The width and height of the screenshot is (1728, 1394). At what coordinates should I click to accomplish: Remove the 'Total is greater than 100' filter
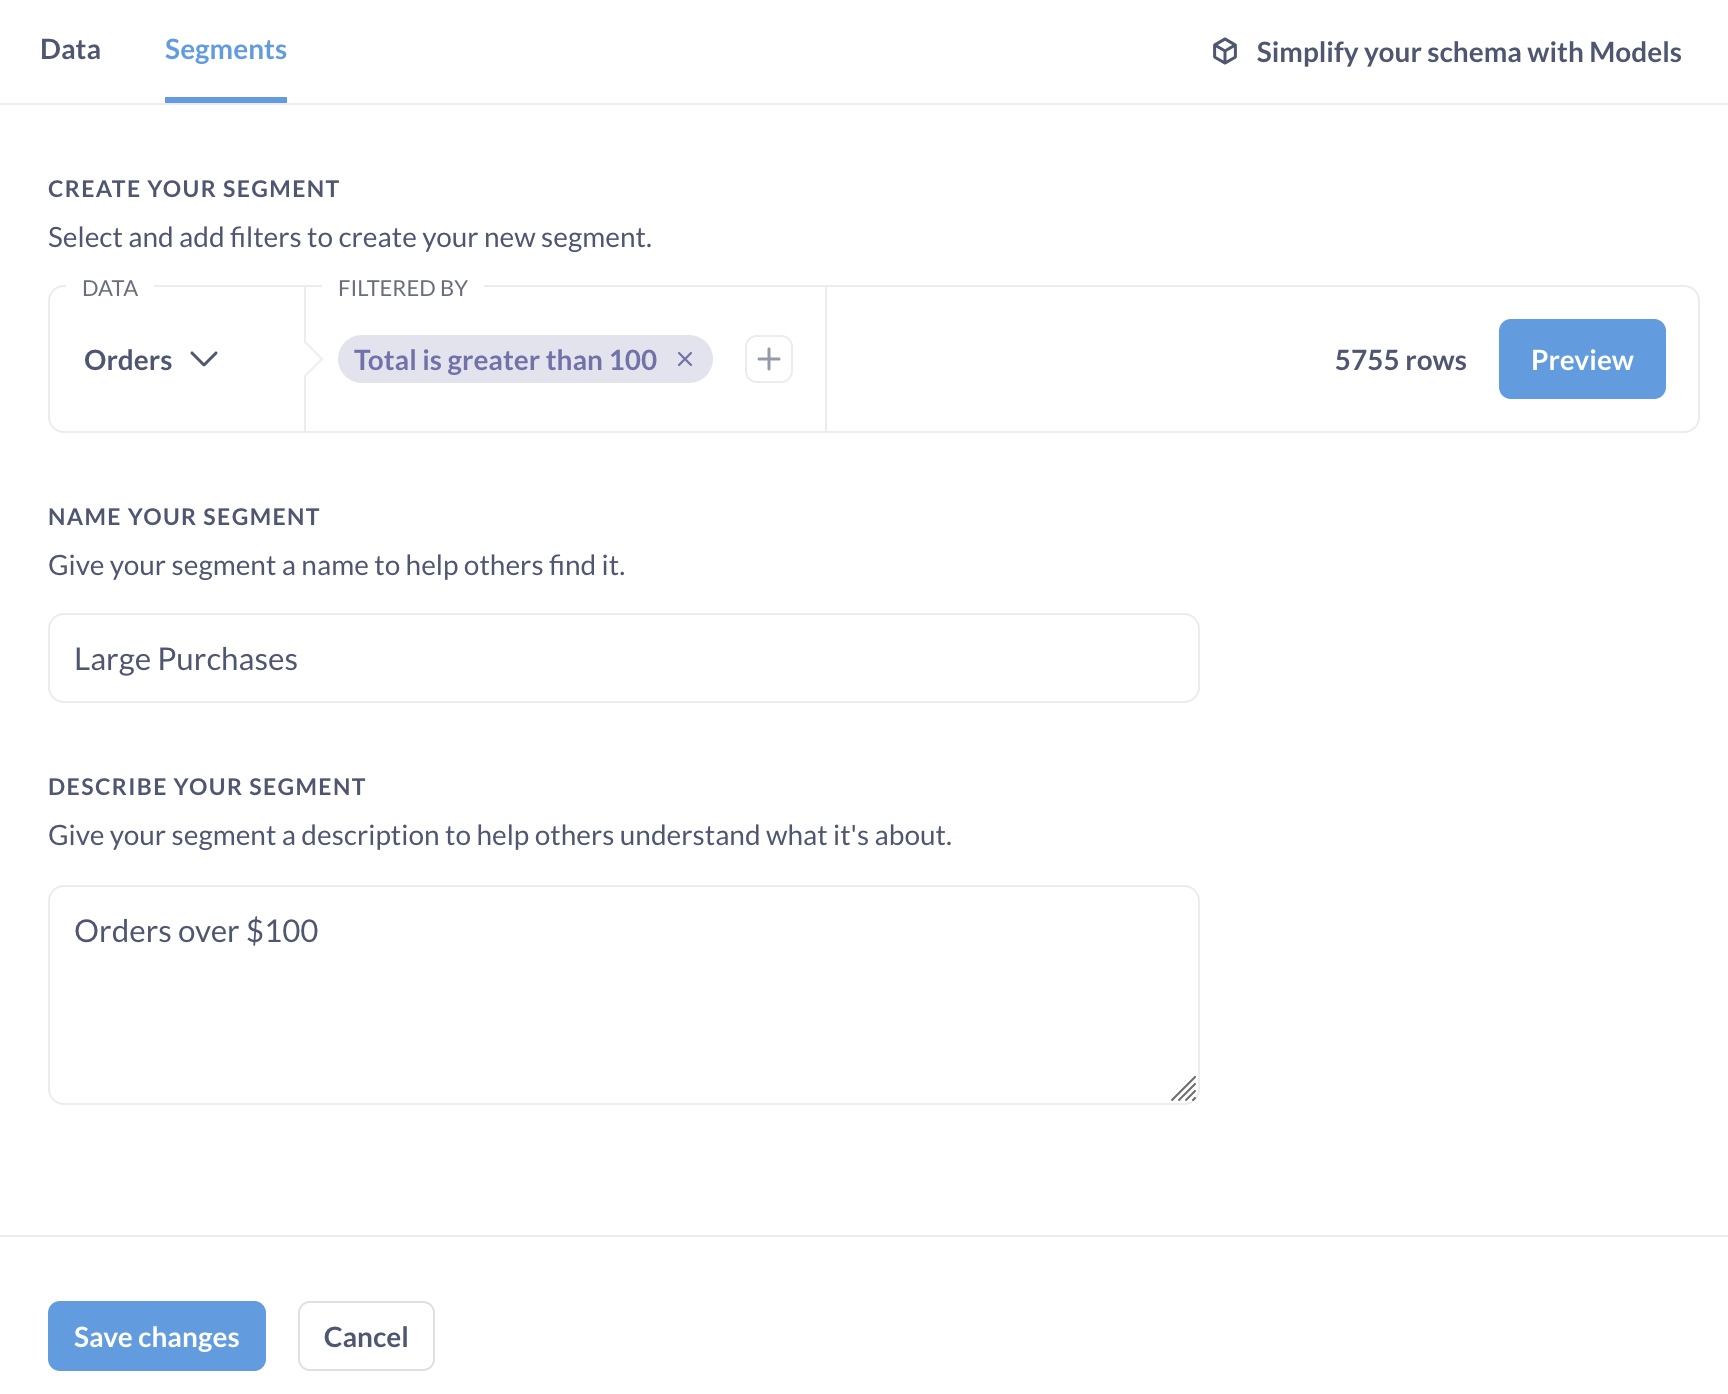tap(686, 359)
